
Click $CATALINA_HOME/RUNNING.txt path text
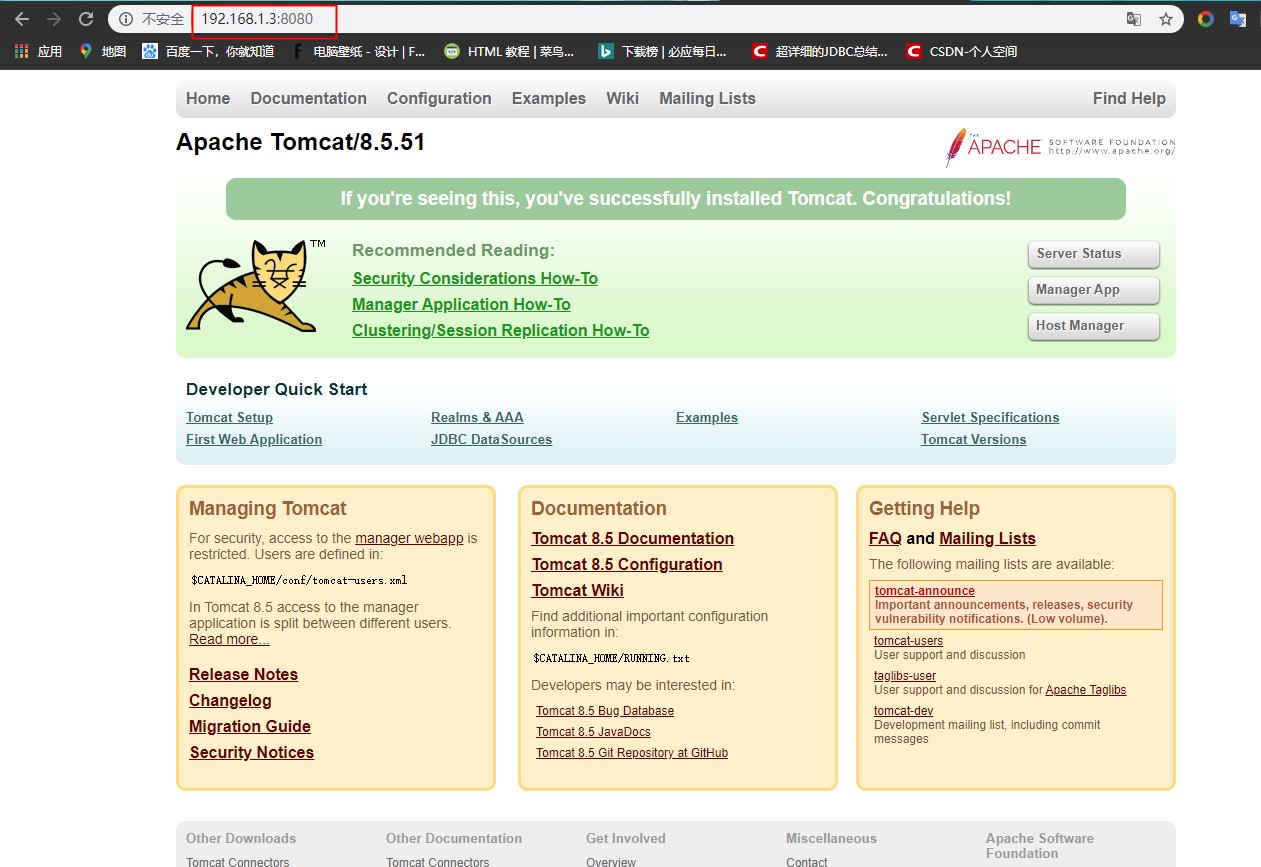click(611, 658)
